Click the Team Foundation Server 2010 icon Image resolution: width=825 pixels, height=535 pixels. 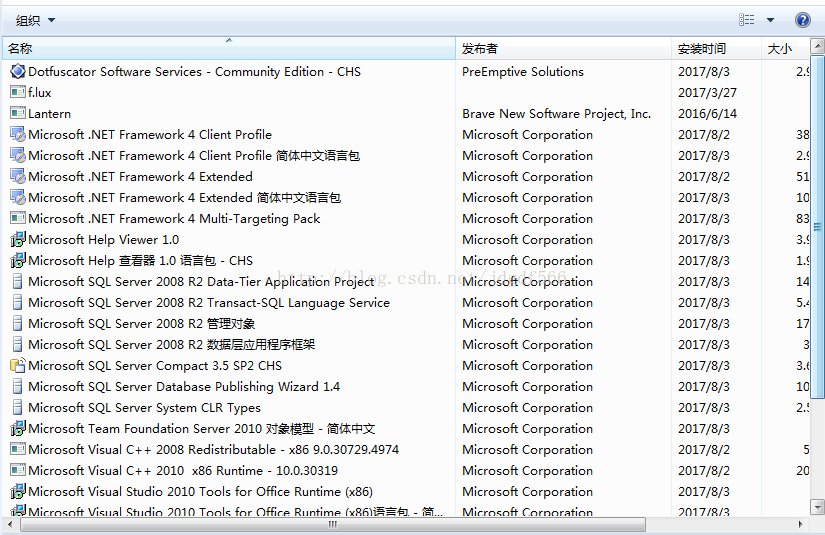pyautogui.click(x=18, y=428)
